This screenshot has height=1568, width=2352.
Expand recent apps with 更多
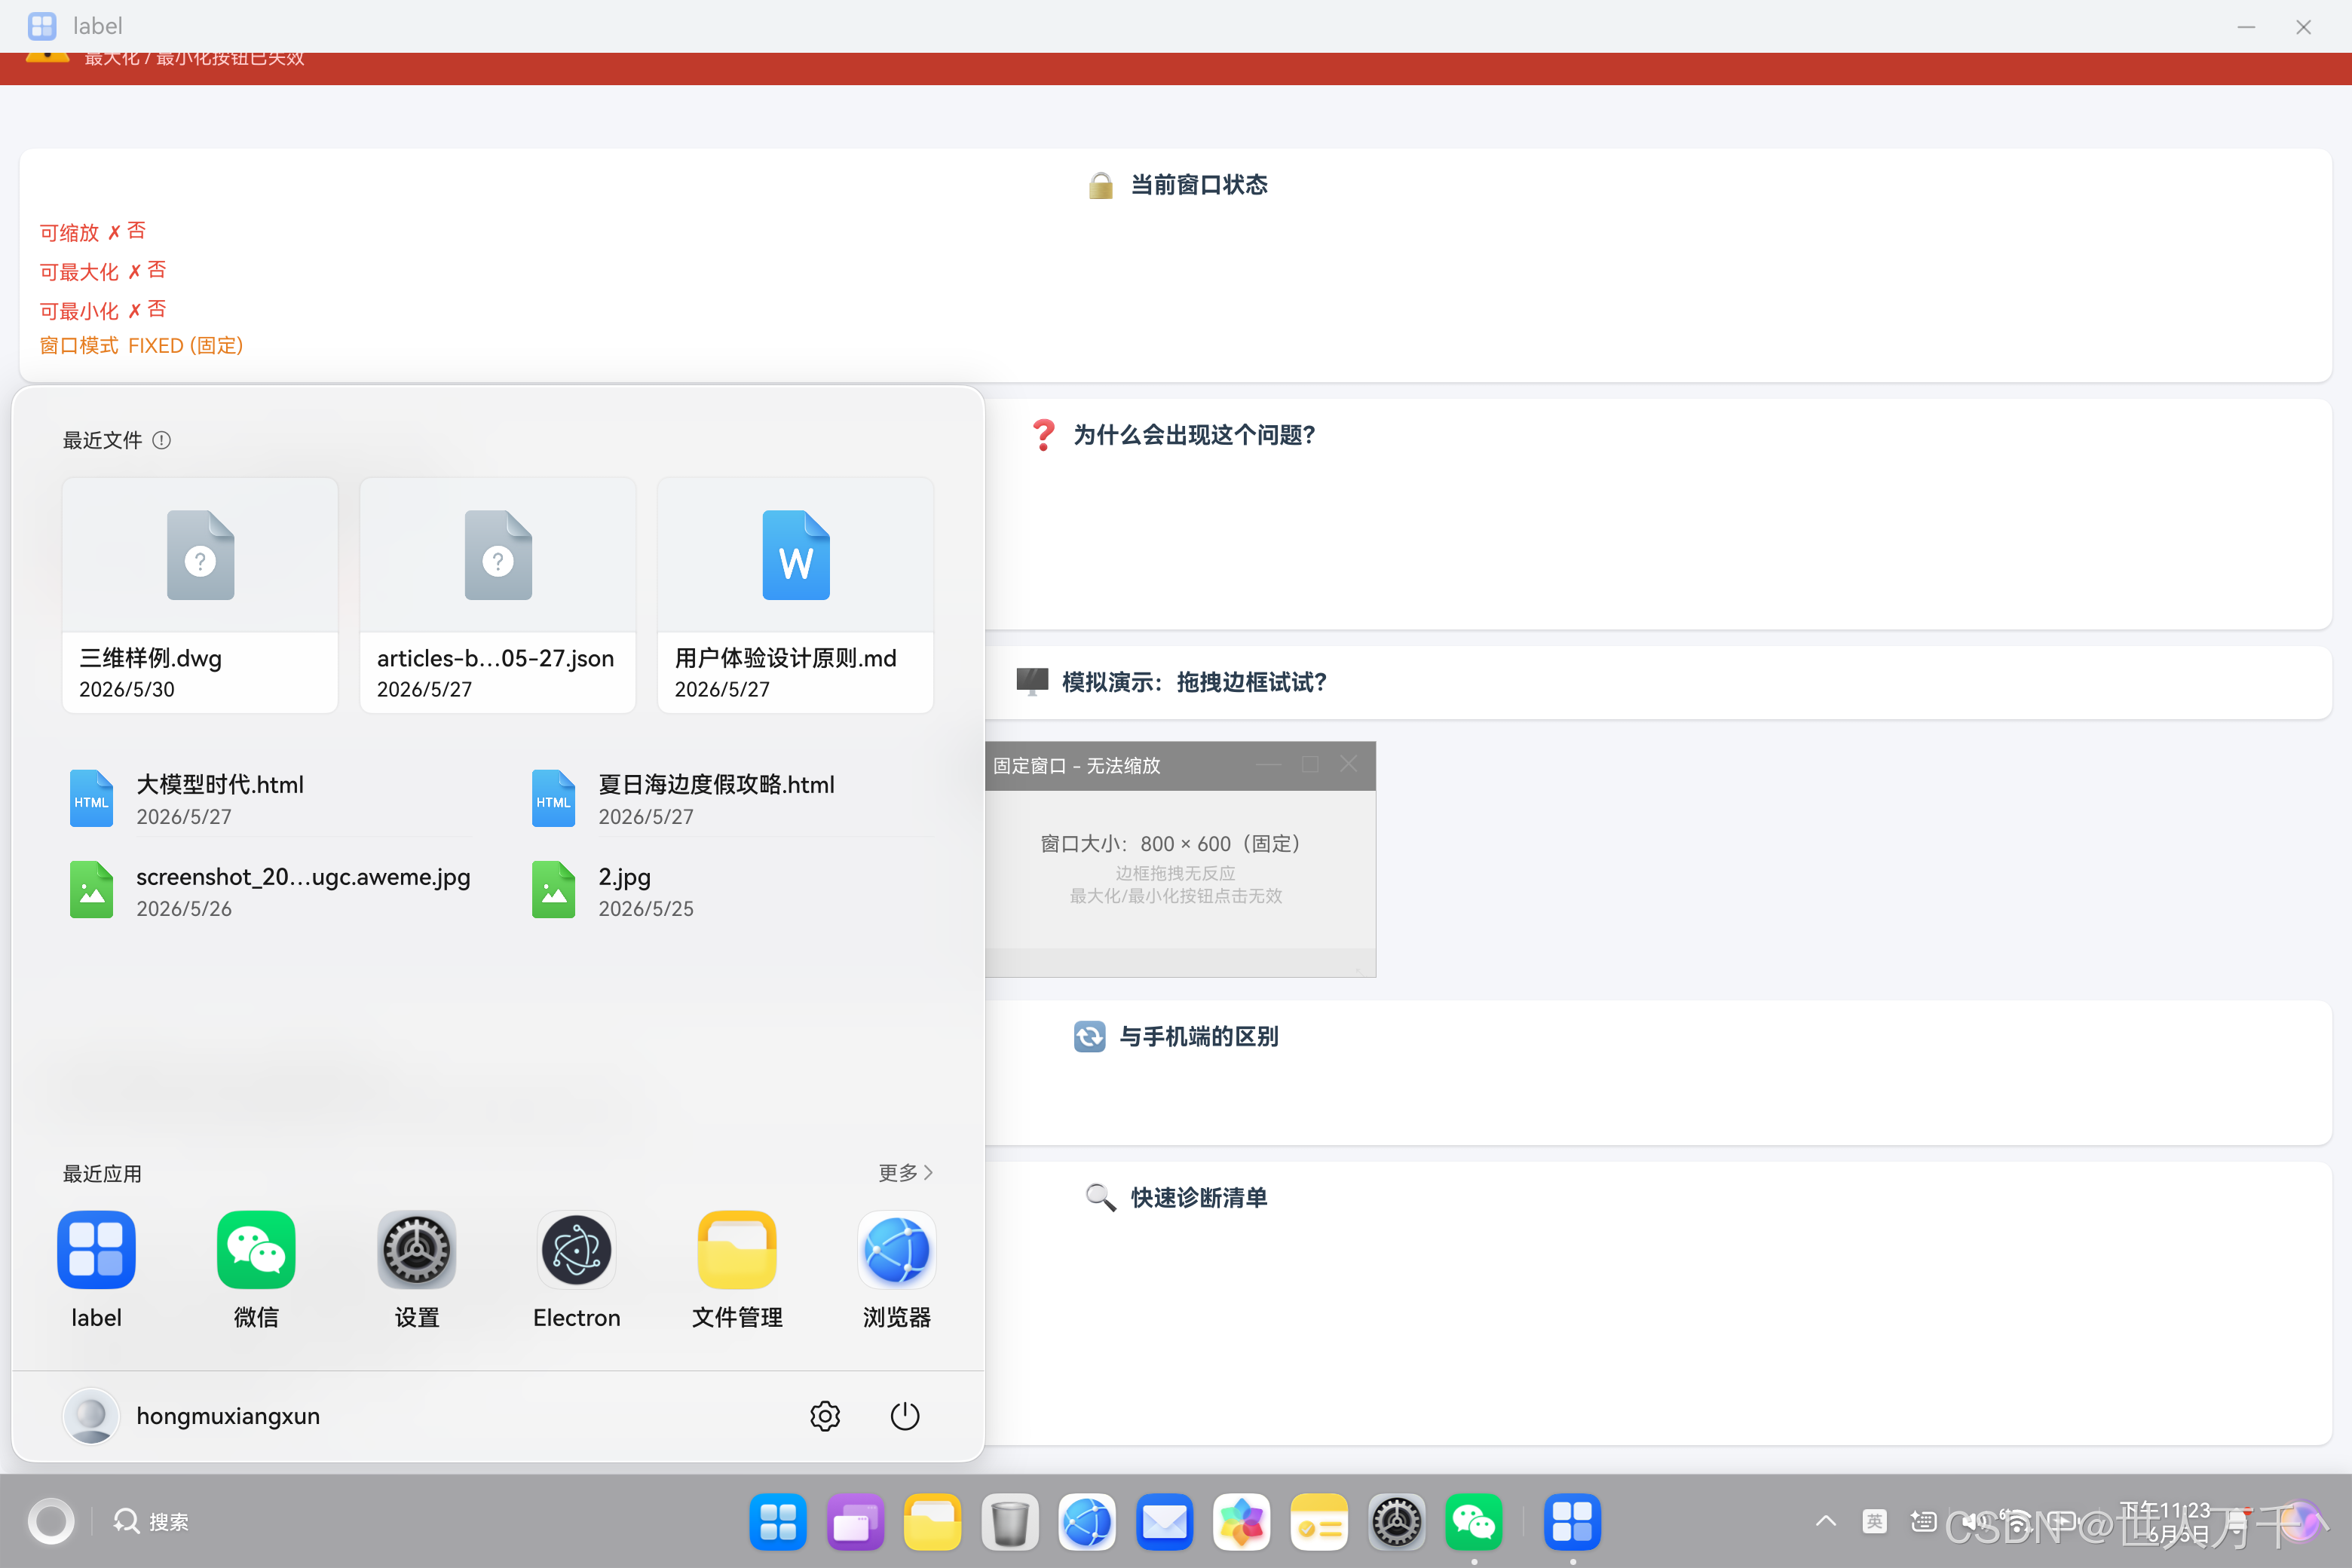pos(906,1172)
